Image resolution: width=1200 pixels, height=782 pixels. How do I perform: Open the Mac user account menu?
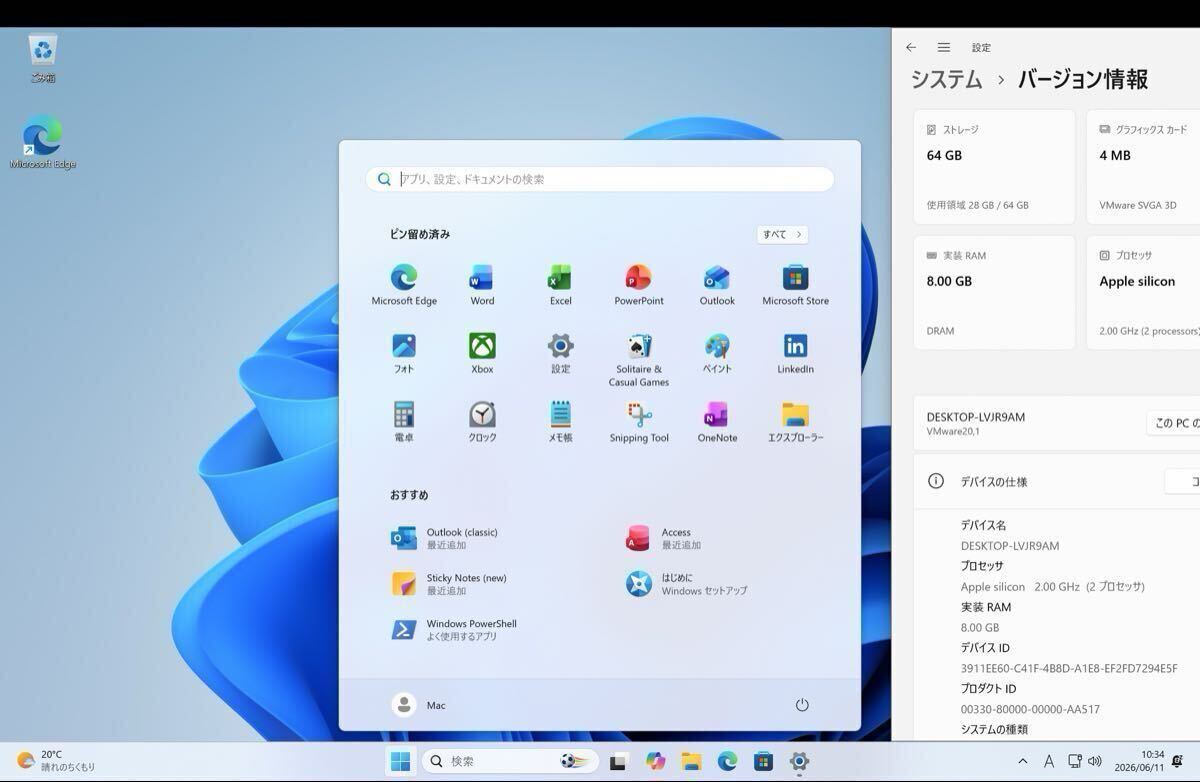419,705
